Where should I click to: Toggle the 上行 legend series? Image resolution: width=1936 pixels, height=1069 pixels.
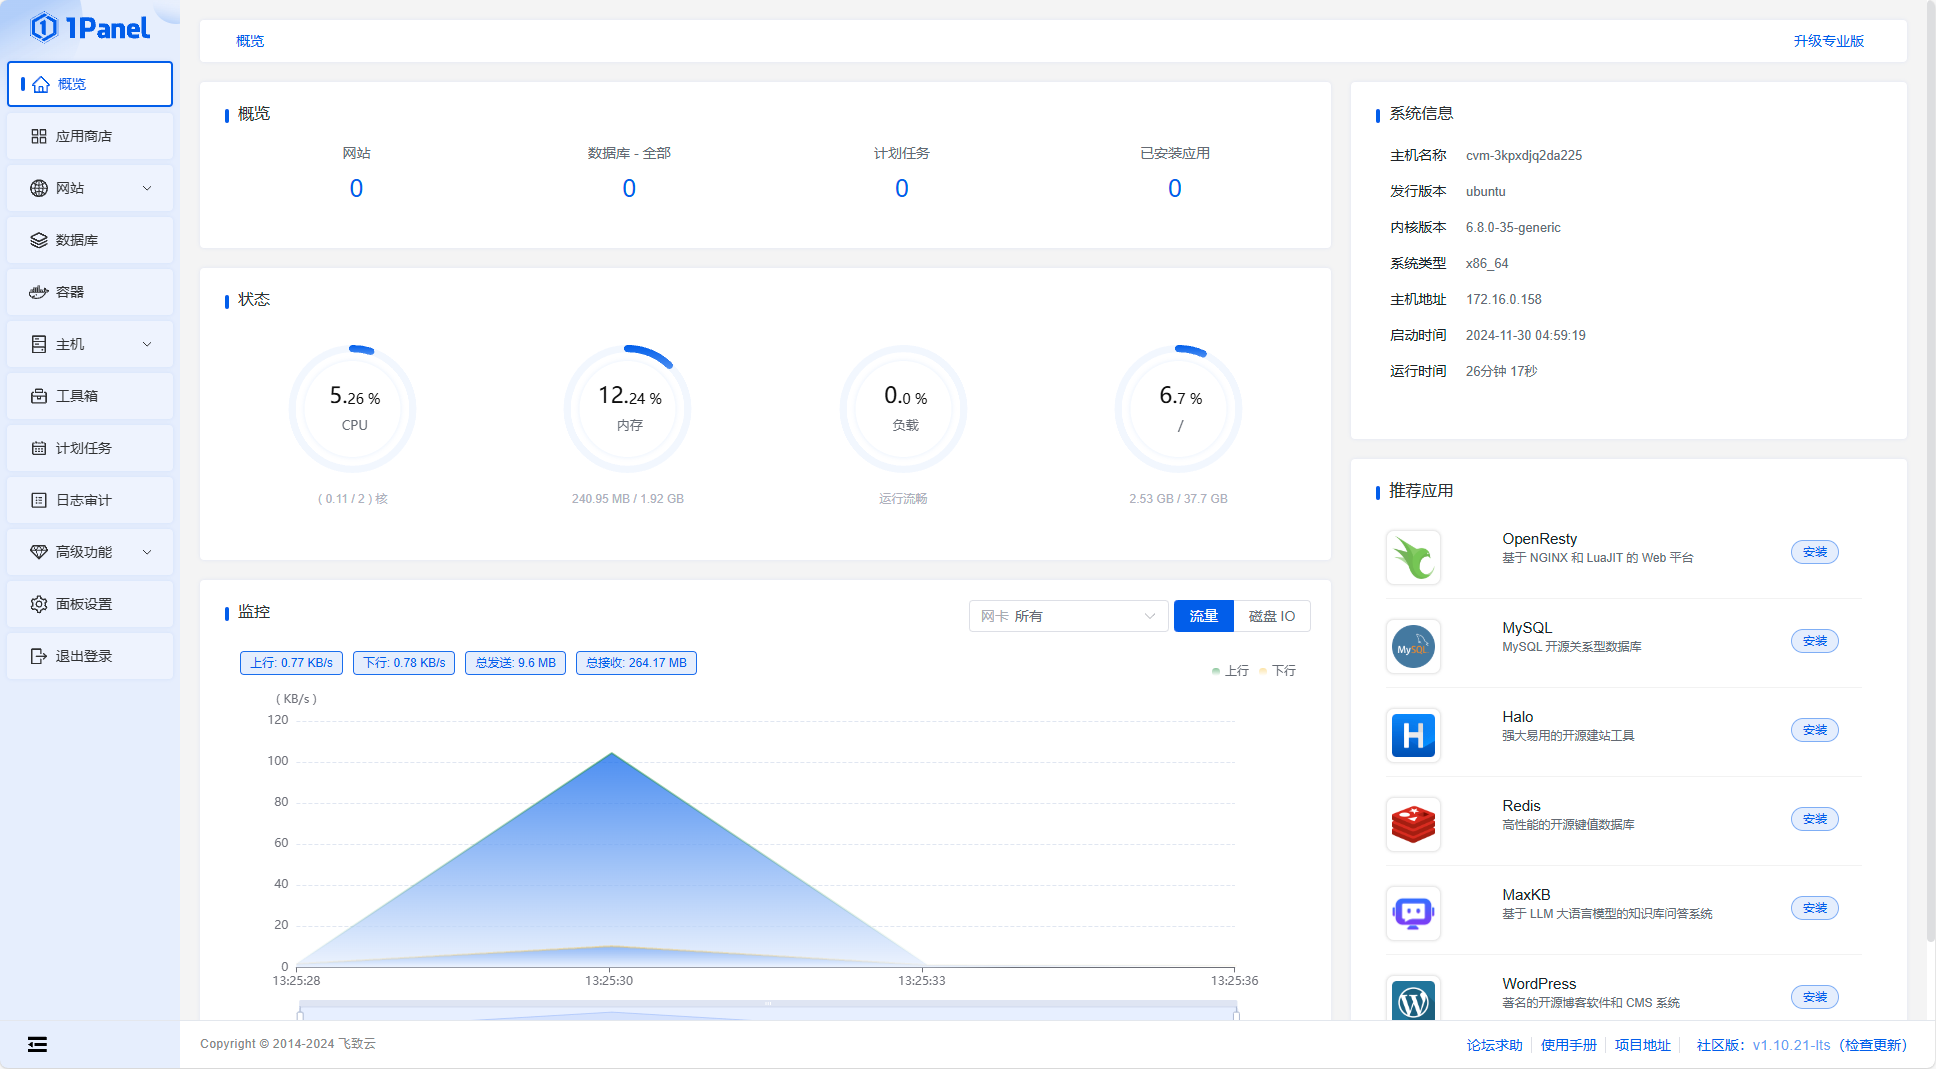point(1230,671)
